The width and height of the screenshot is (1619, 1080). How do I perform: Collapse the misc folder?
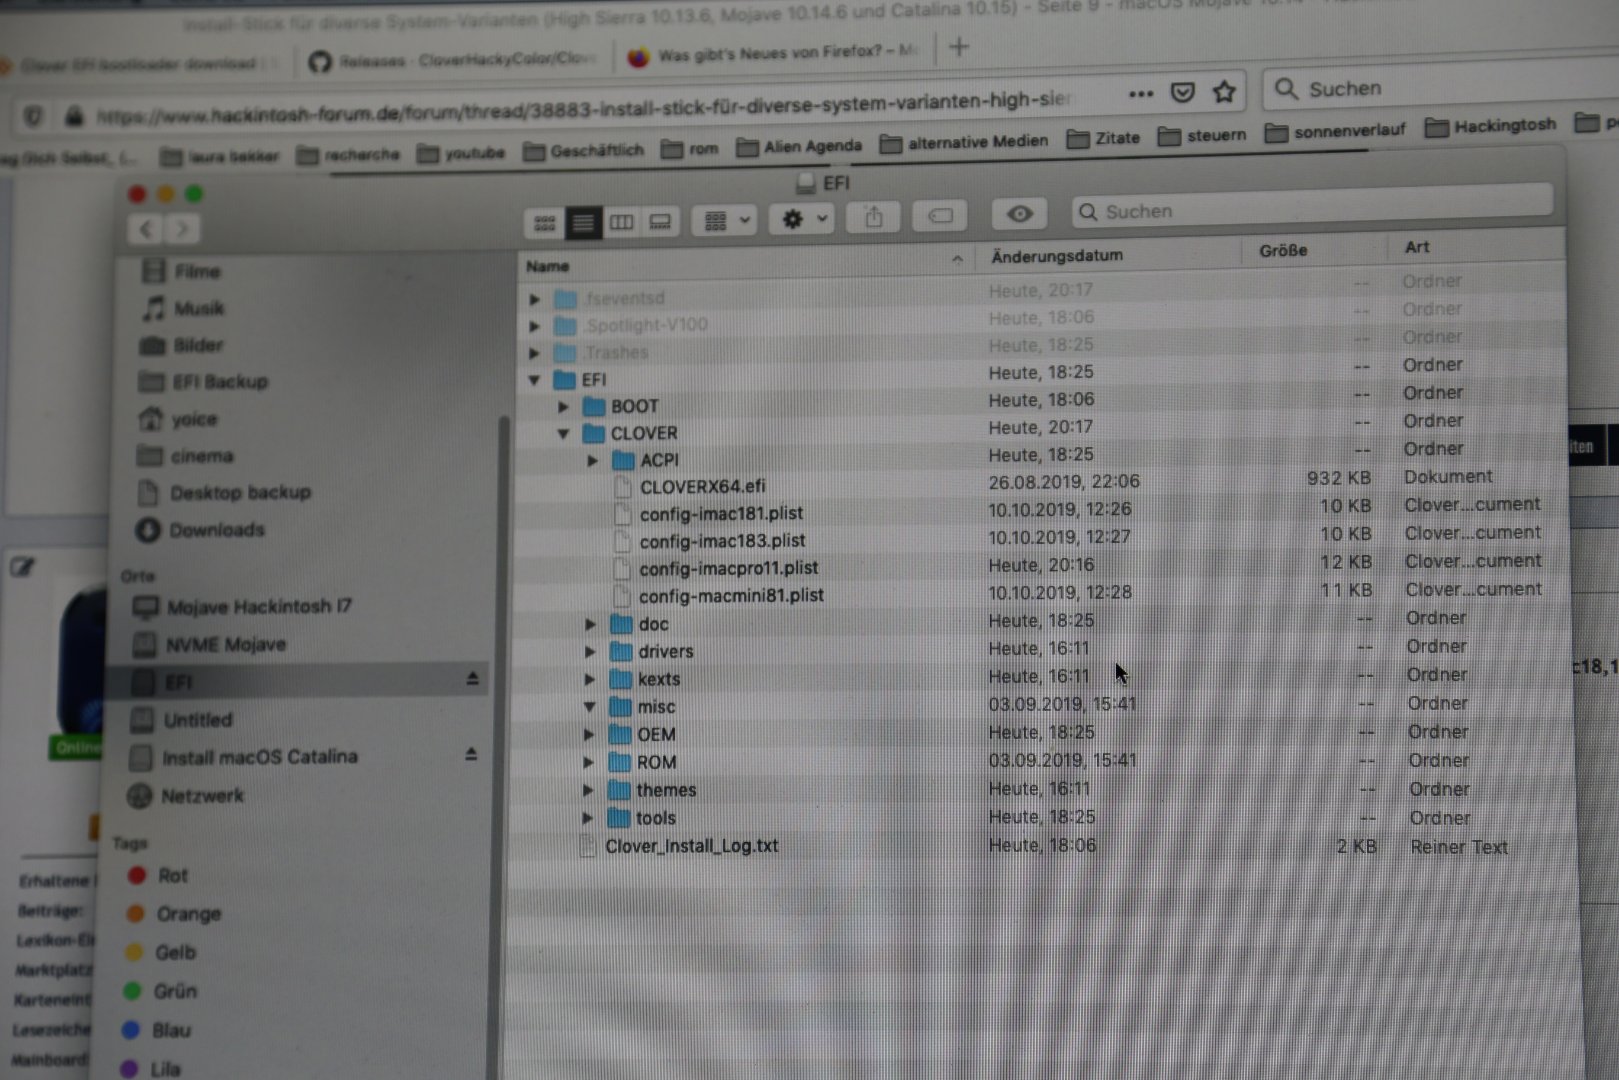click(589, 707)
